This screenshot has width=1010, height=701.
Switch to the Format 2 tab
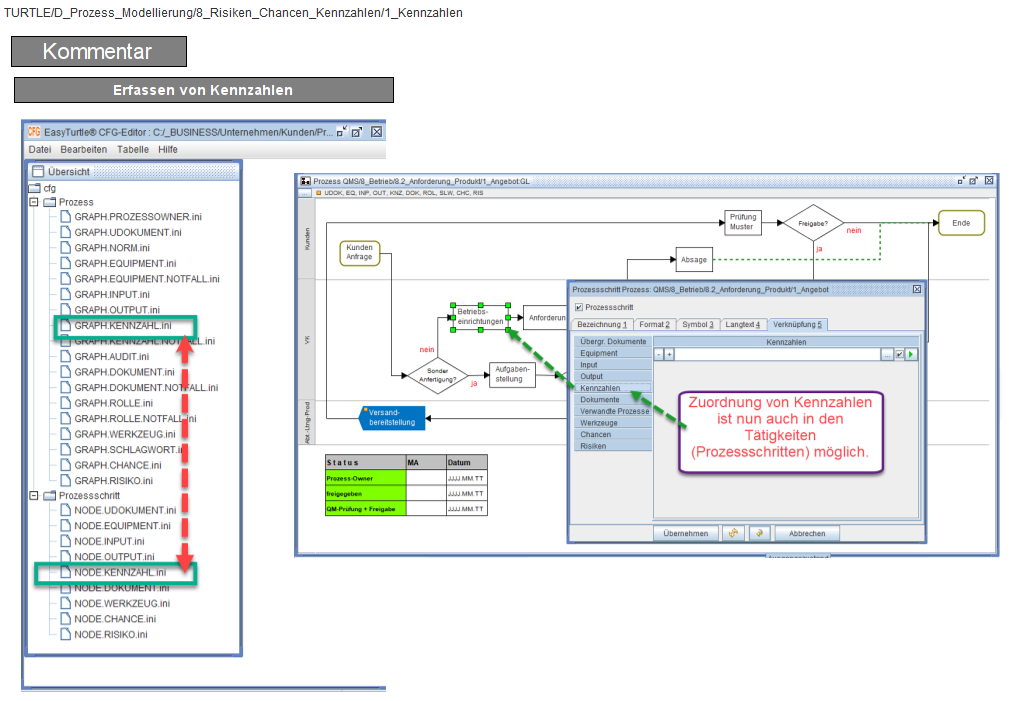tap(654, 325)
